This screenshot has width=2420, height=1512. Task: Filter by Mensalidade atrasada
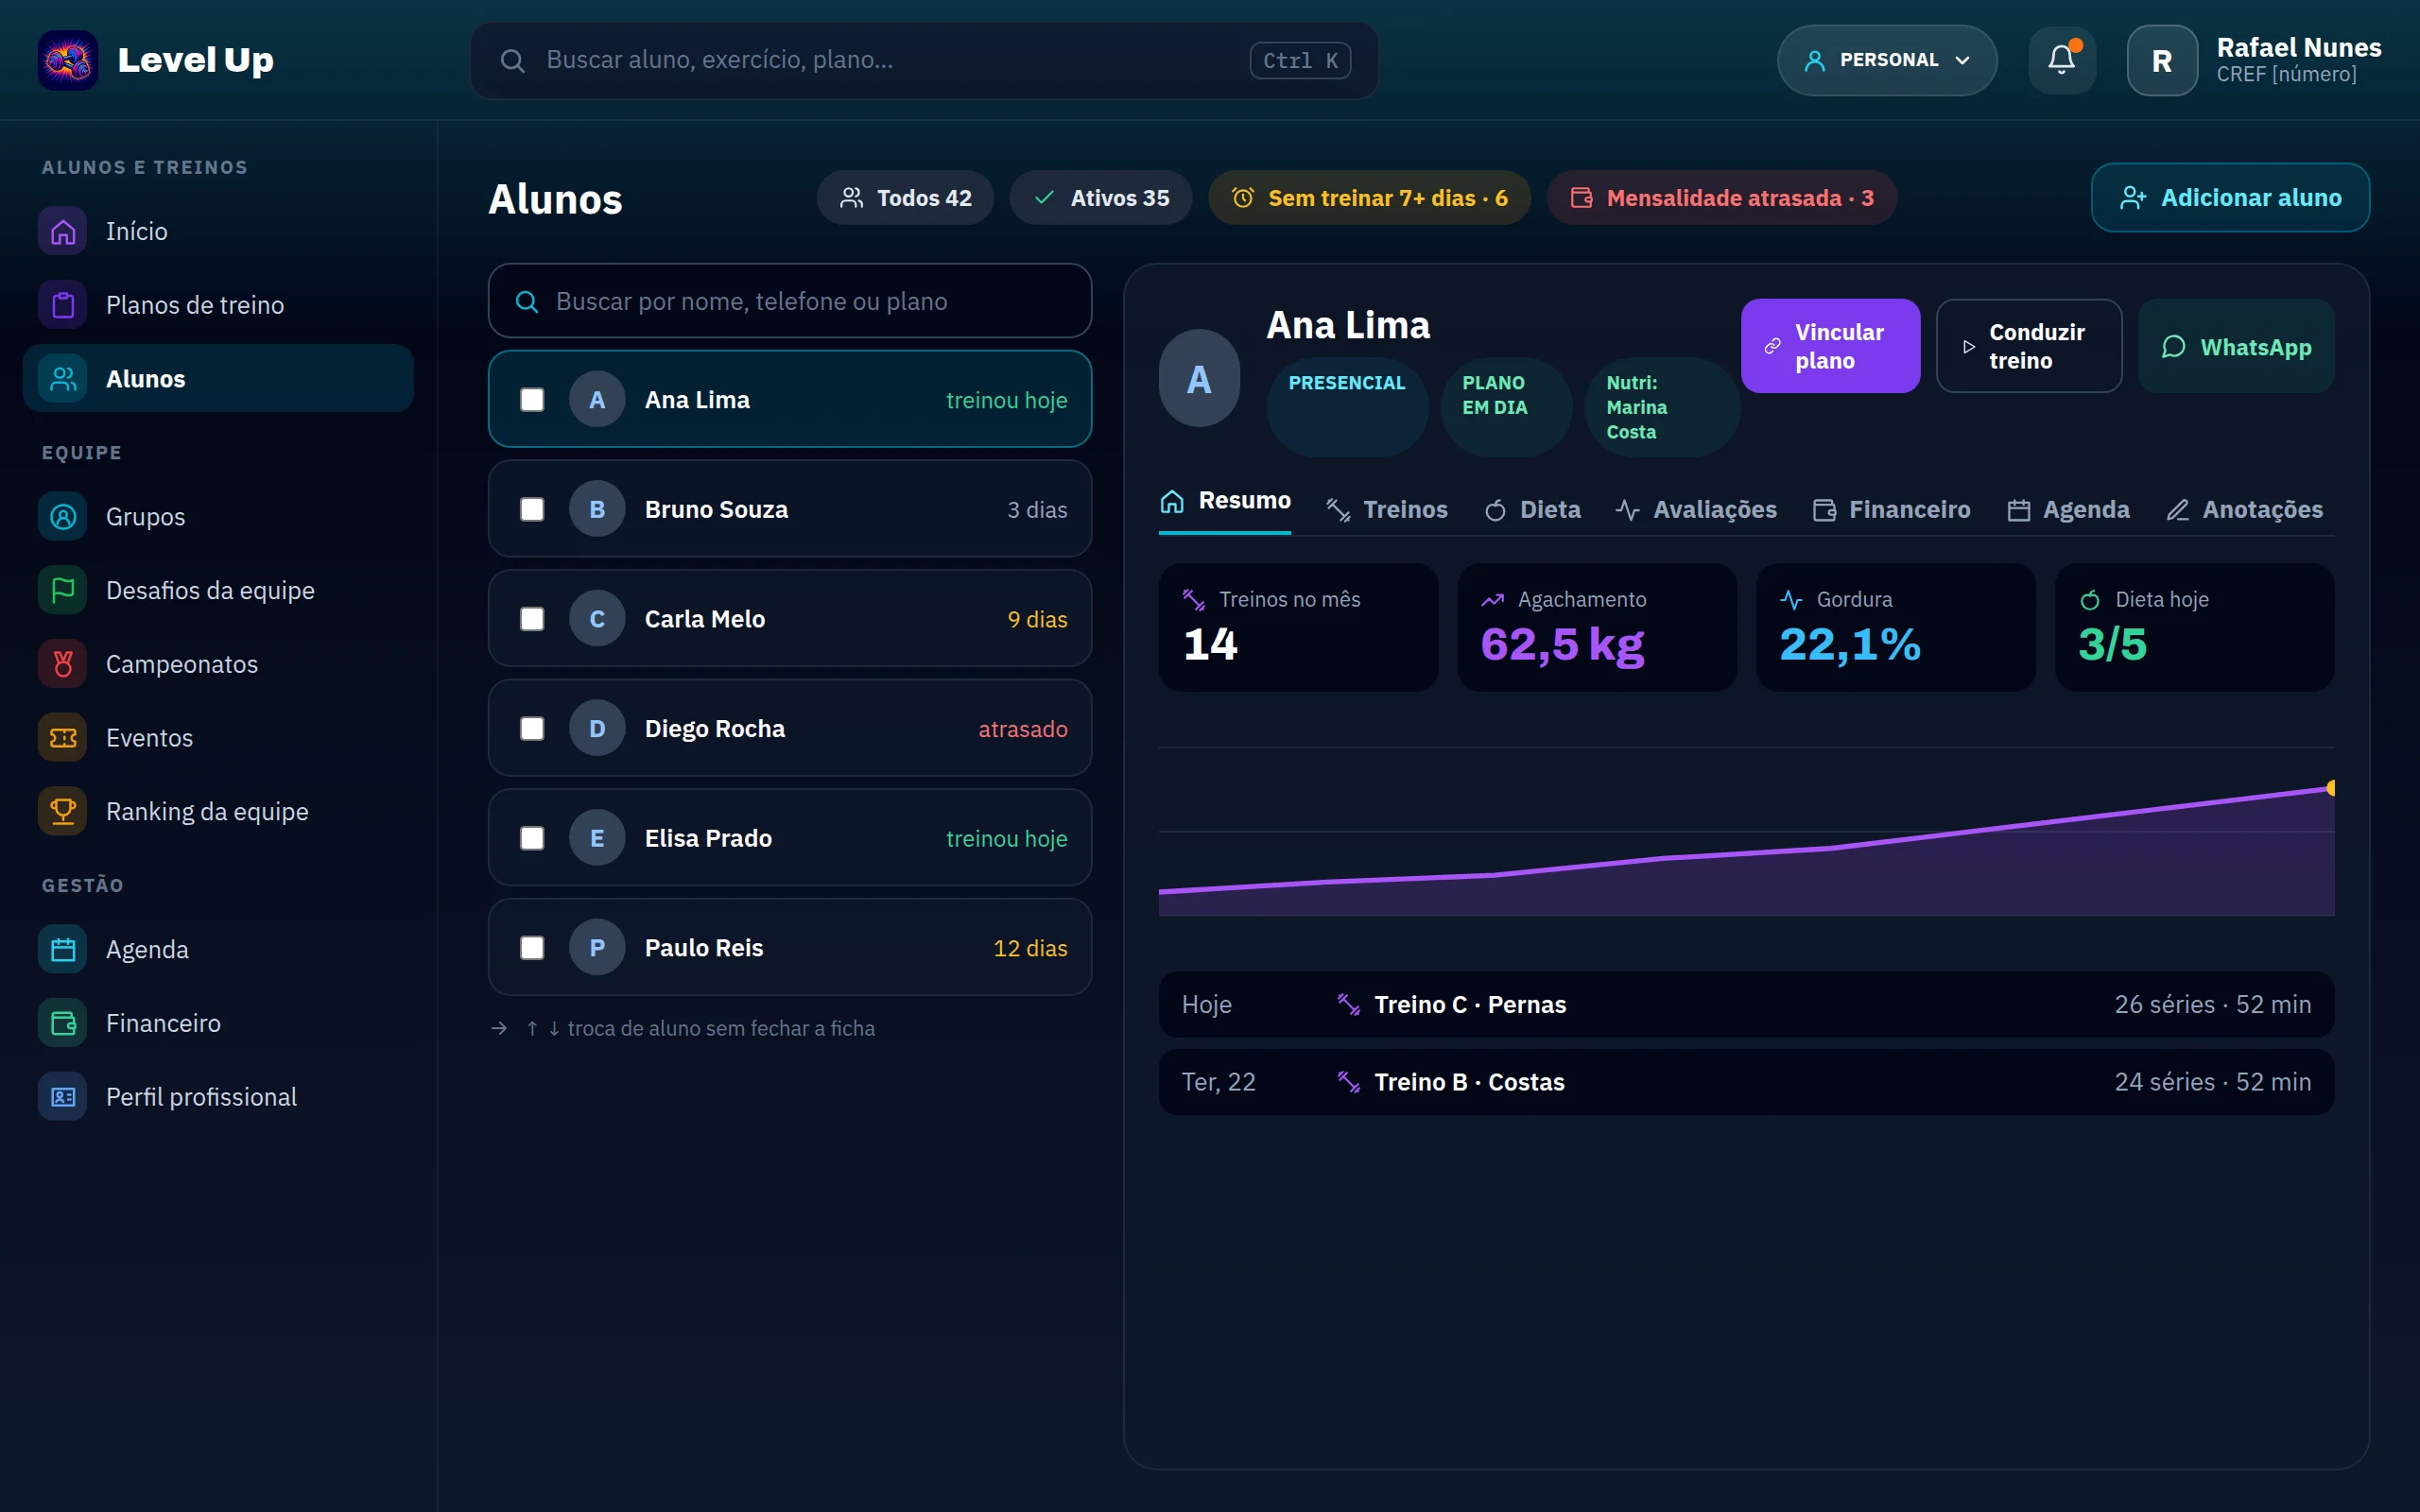[x=1722, y=198]
